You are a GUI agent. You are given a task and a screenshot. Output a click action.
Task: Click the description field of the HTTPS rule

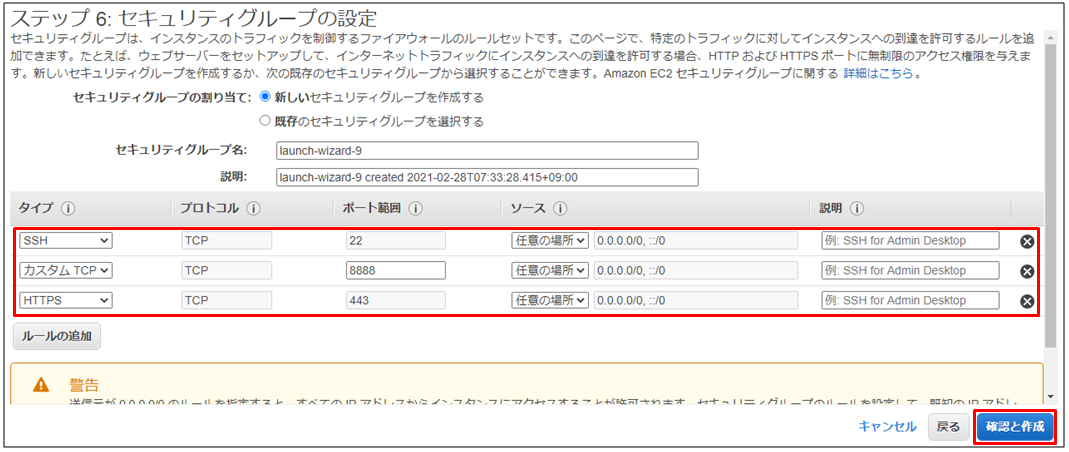click(x=910, y=301)
